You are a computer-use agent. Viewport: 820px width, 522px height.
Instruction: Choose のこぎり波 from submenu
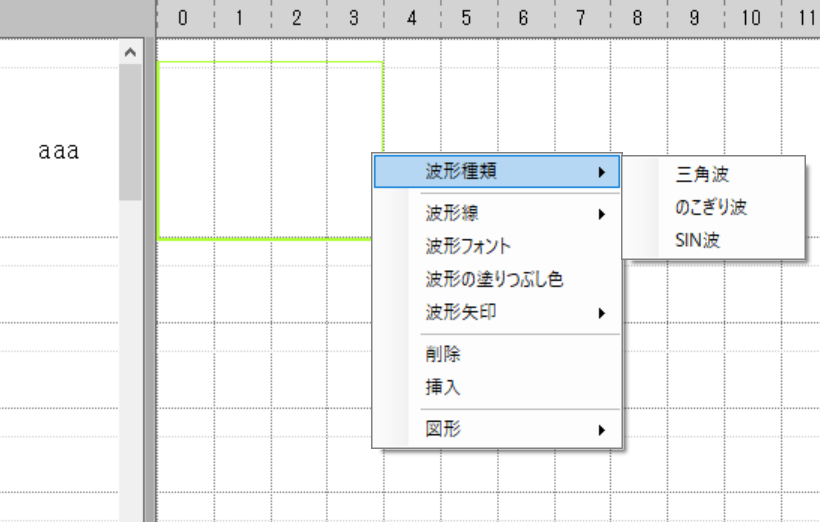711,208
